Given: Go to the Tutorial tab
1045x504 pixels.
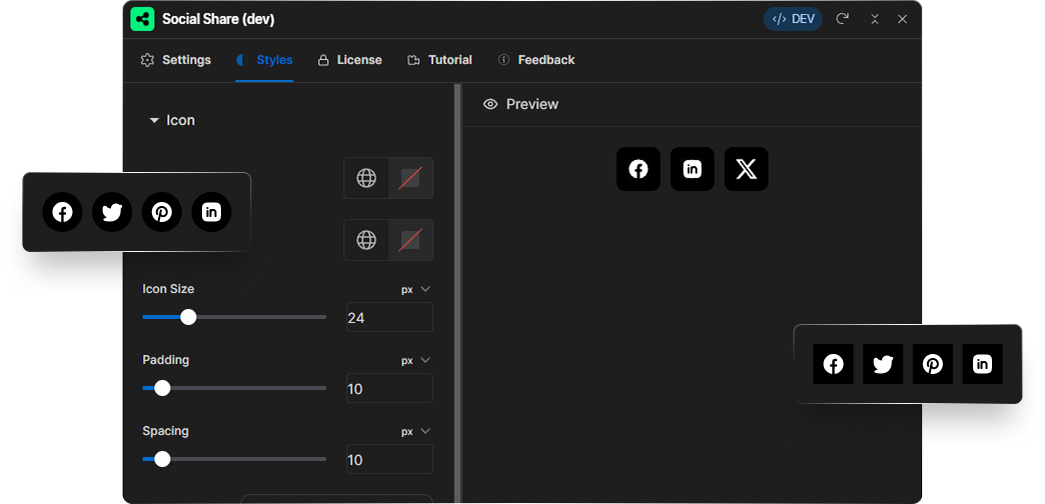Looking at the screenshot, I should [x=440, y=60].
